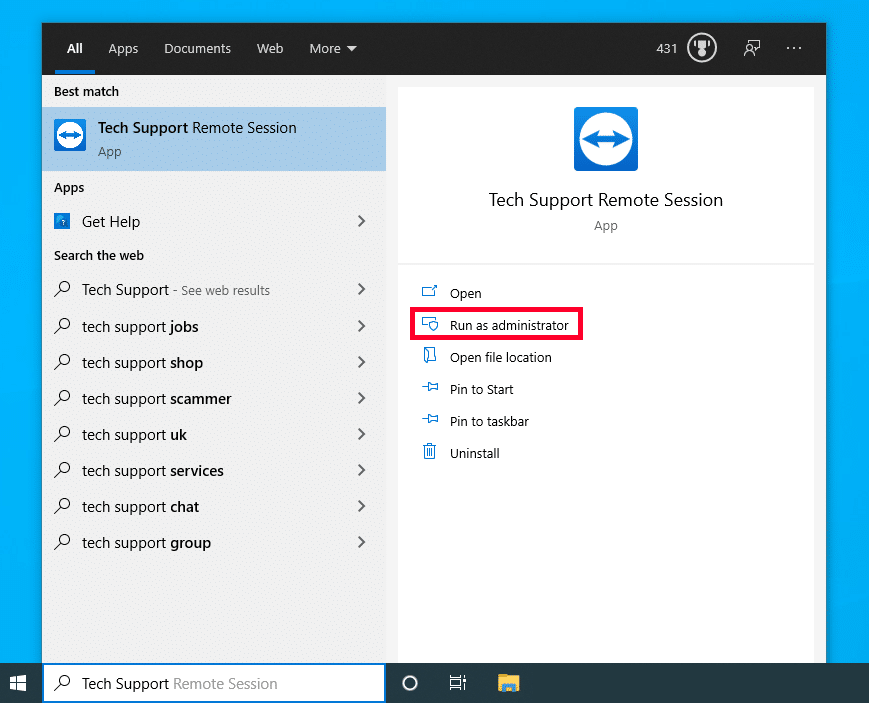Expand the tech support scammer suggestion arrow
This screenshot has height=703, width=869.
click(362, 398)
